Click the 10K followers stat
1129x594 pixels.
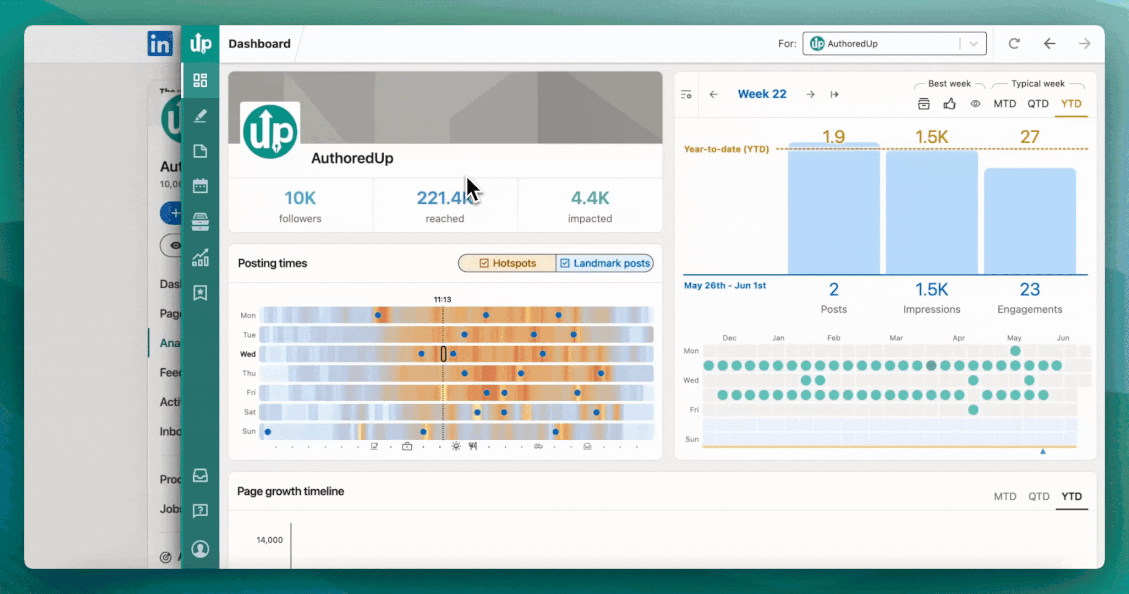(300, 205)
